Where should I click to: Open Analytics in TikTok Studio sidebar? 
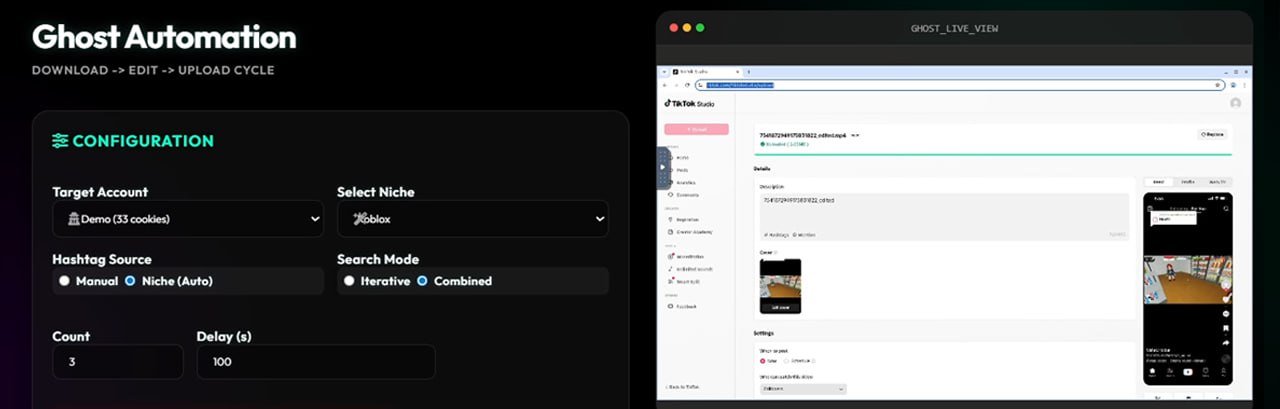point(684,182)
